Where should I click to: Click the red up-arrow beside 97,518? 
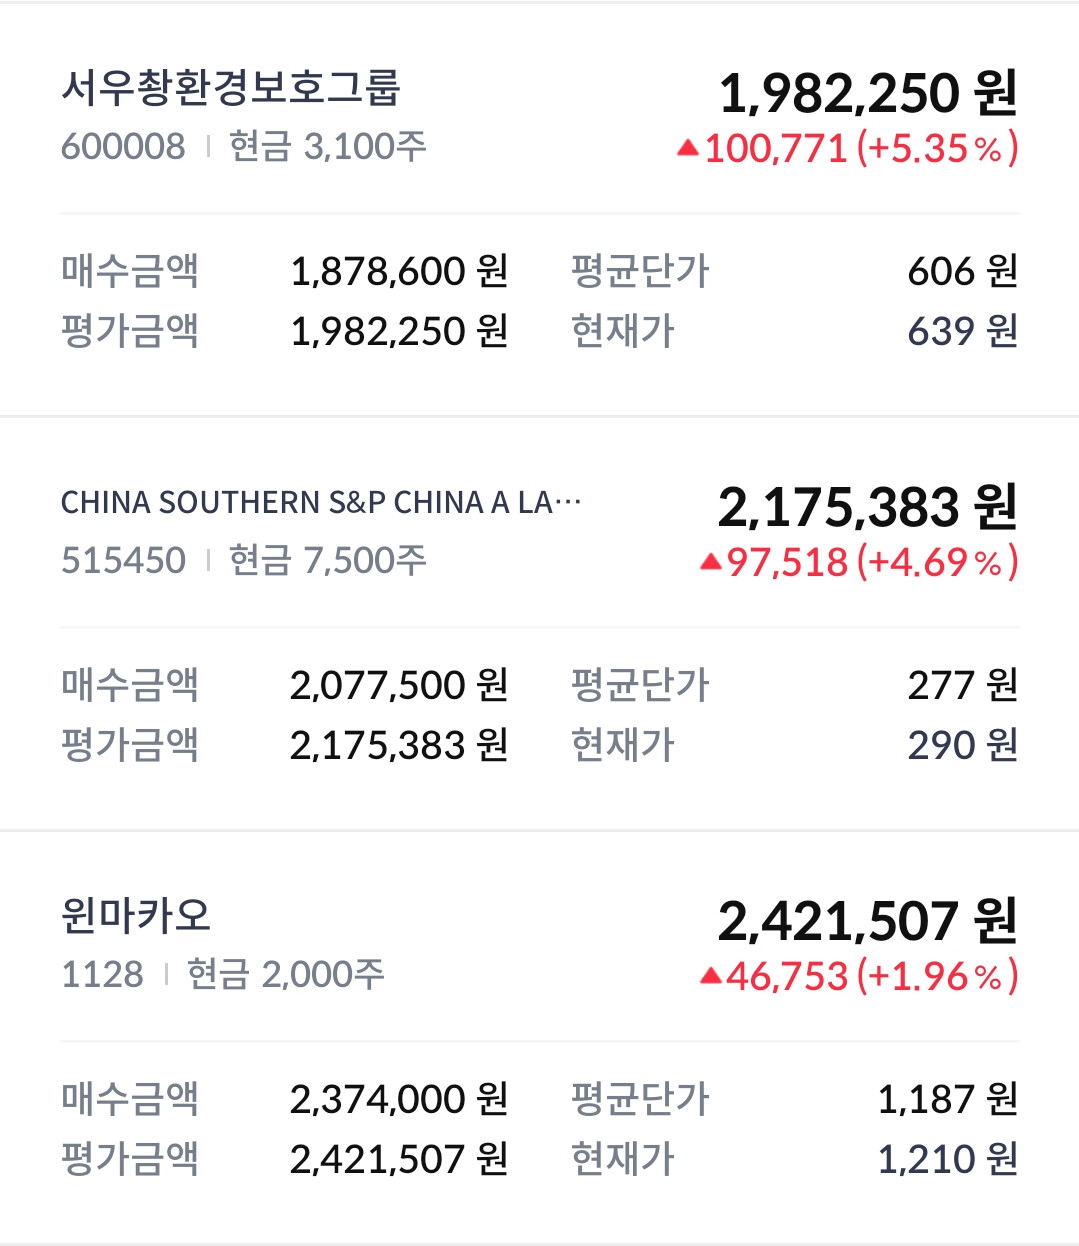(x=710, y=562)
